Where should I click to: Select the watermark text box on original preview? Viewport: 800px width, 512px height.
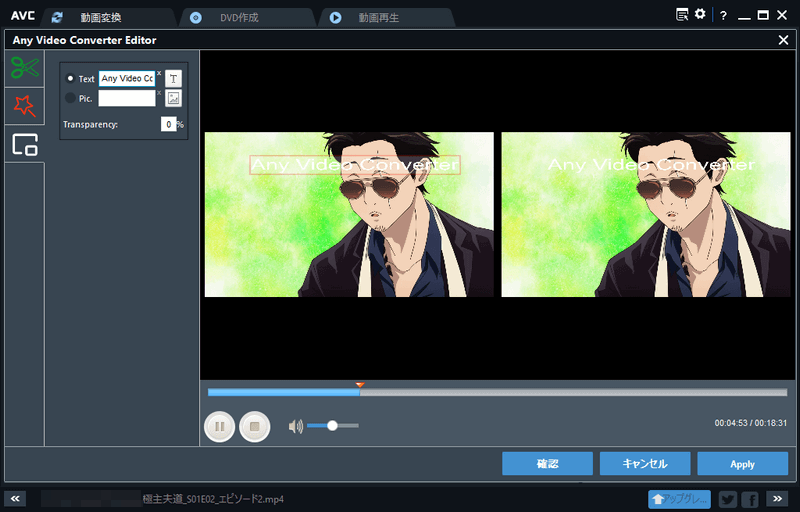[x=355, y=165]
